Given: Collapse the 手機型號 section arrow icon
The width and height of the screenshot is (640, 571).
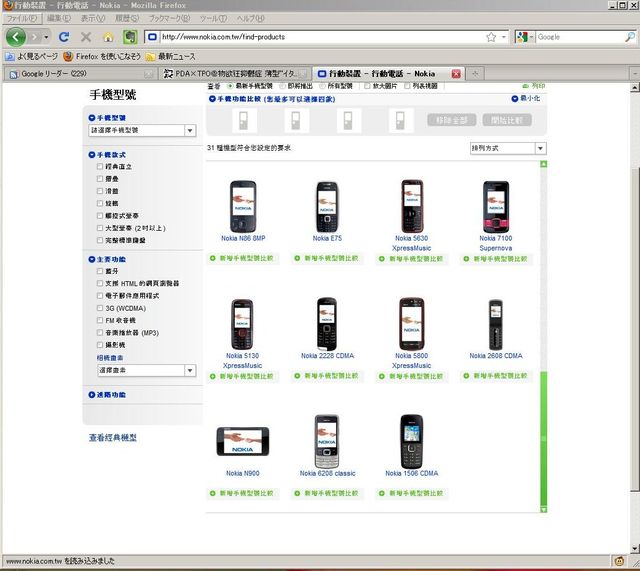Looking at the screenshot, I should 92,118.
